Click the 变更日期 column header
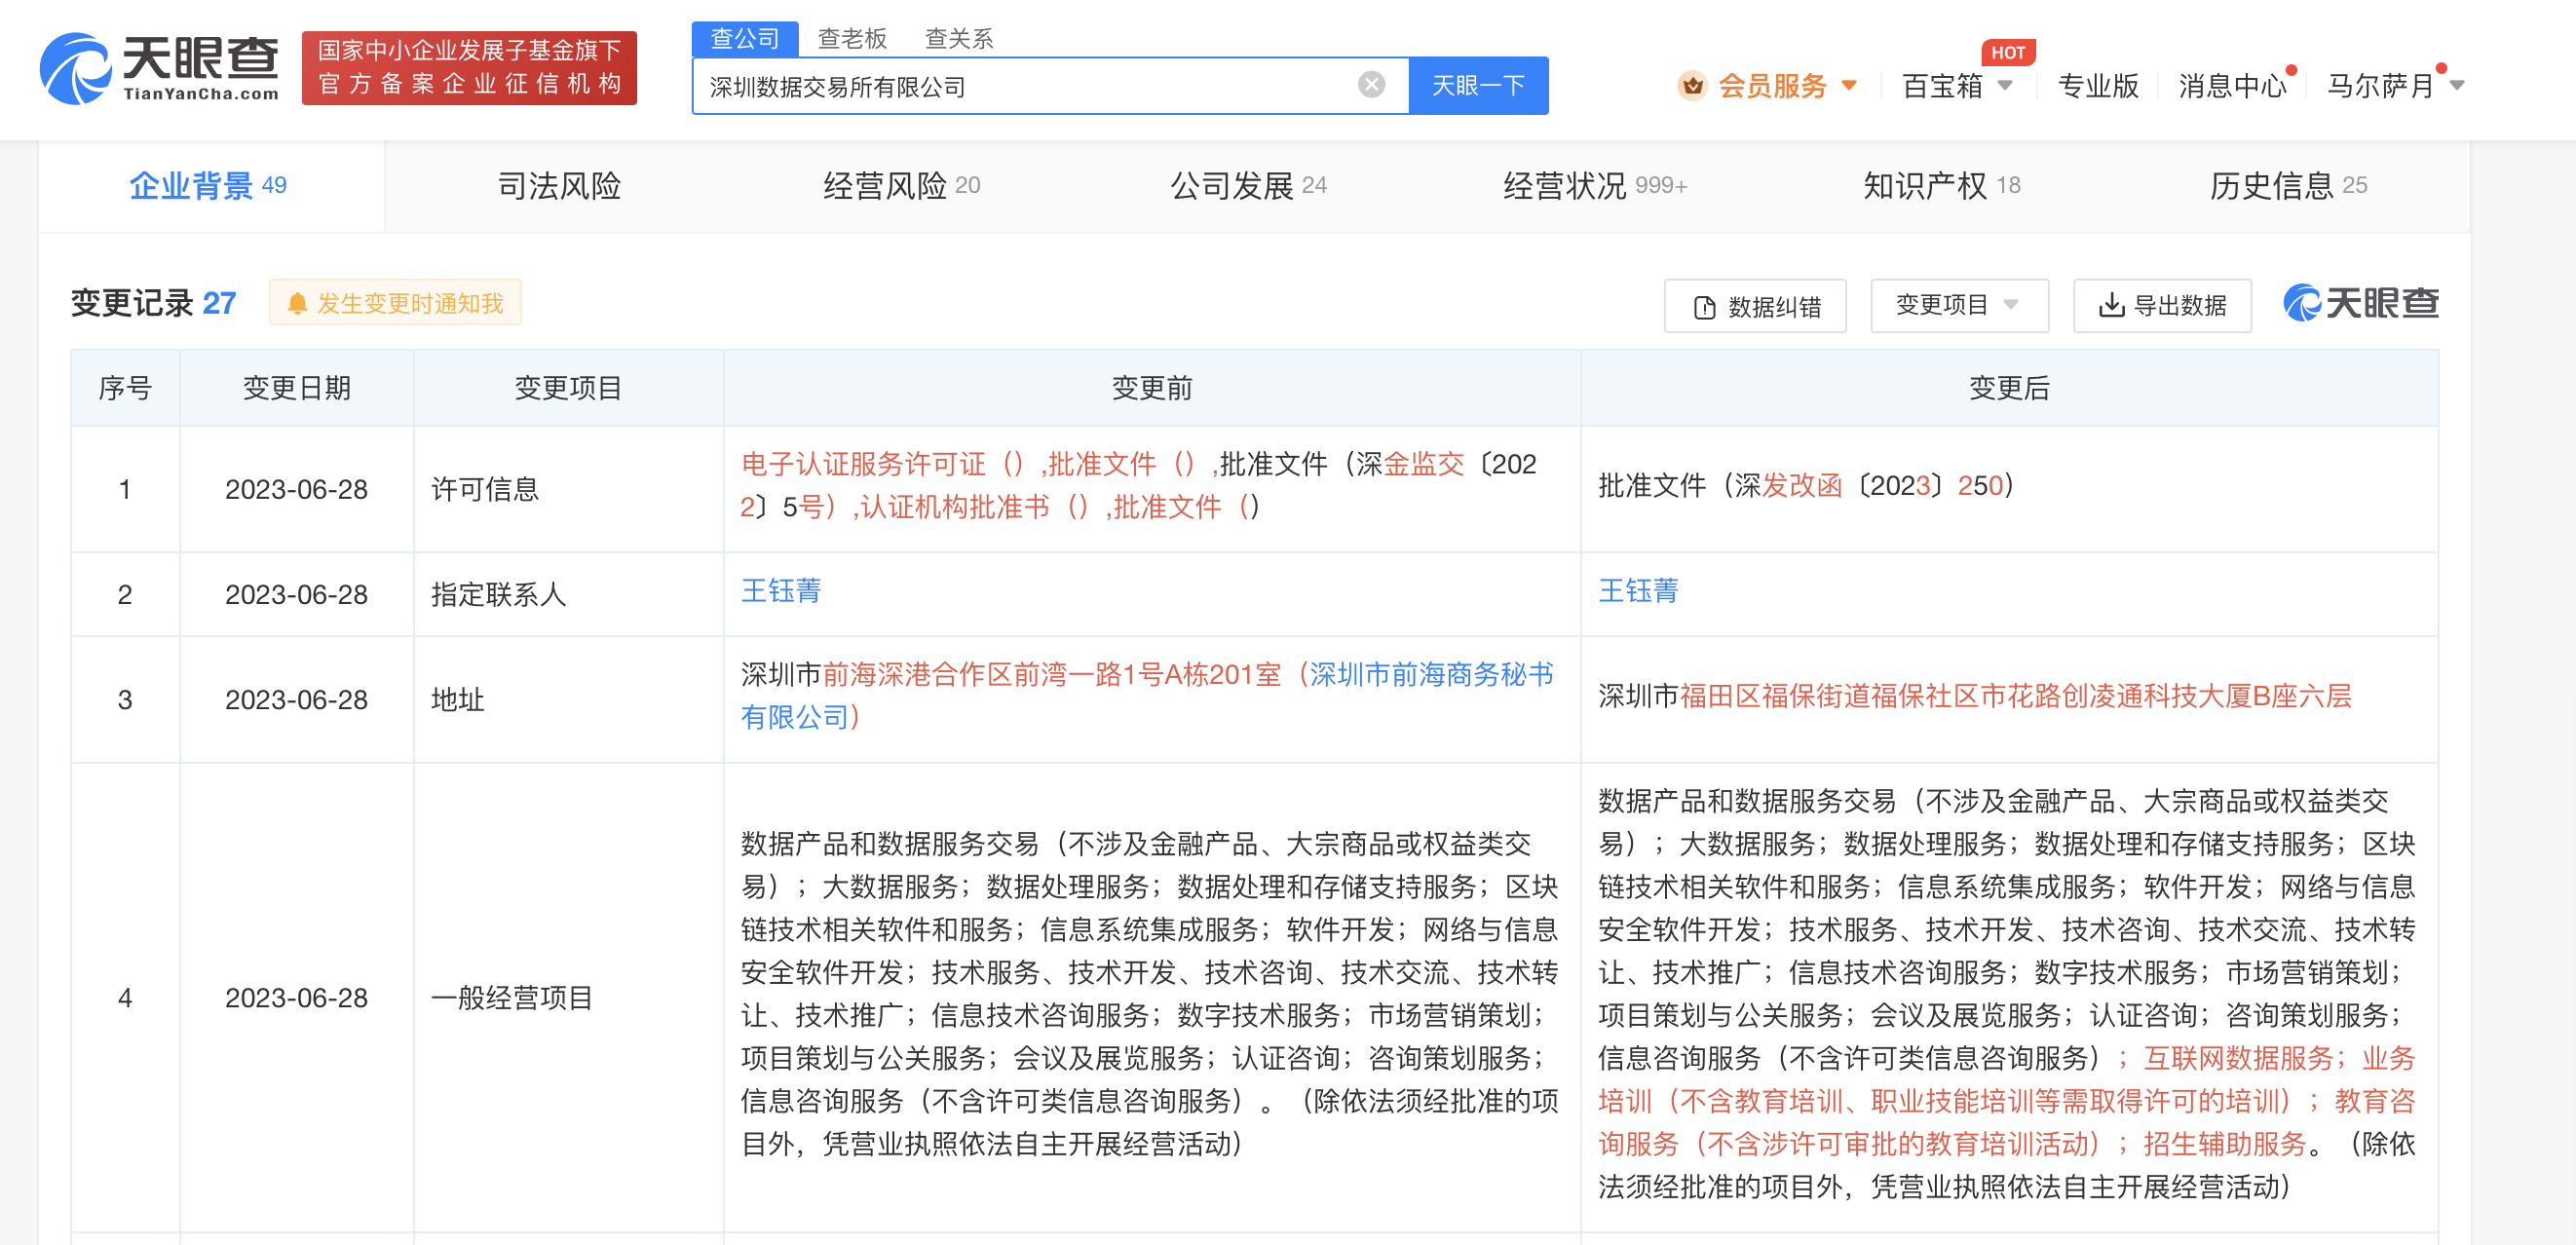The image size is (2576, 1245). 296,388
